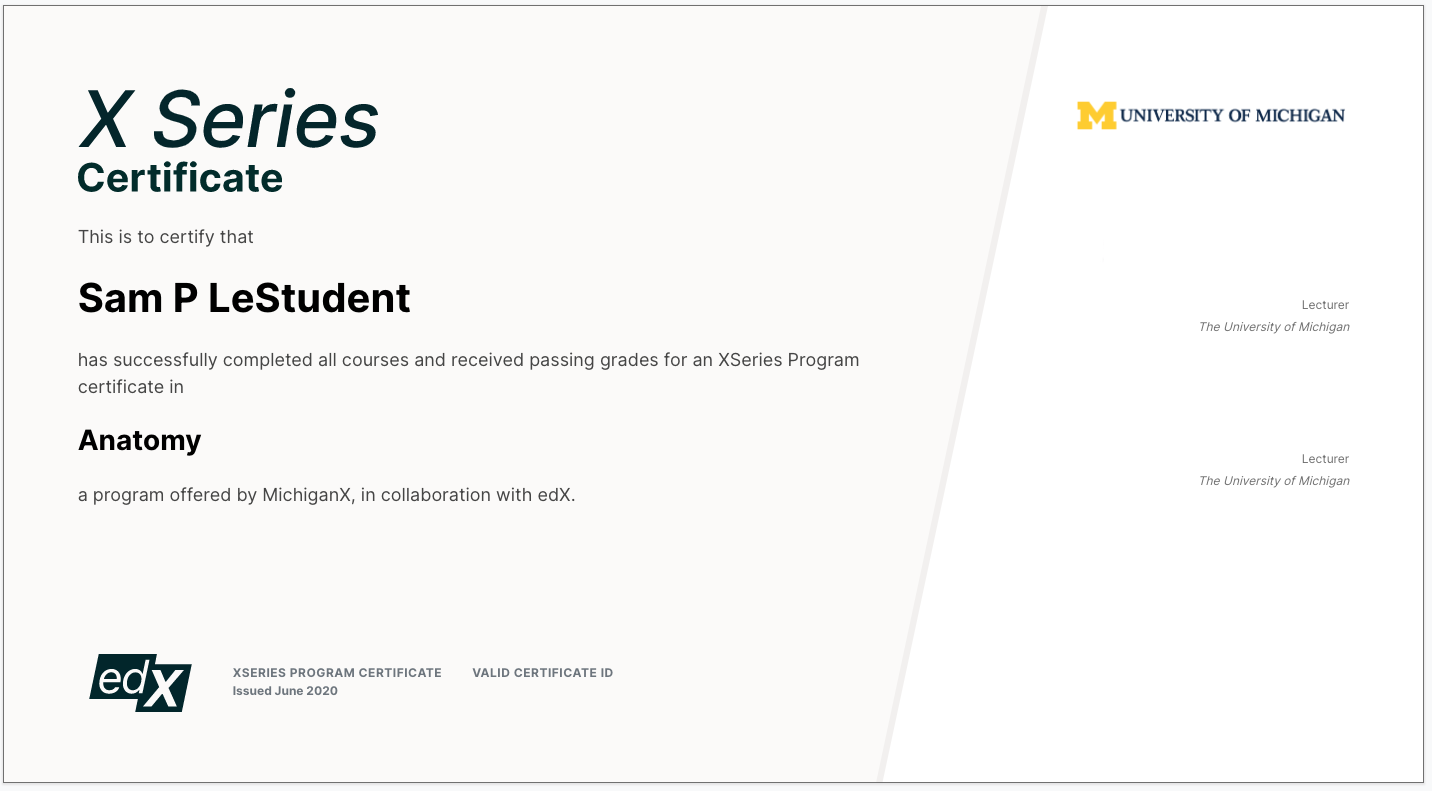Click the University of Michigan wordmark

1232,115
